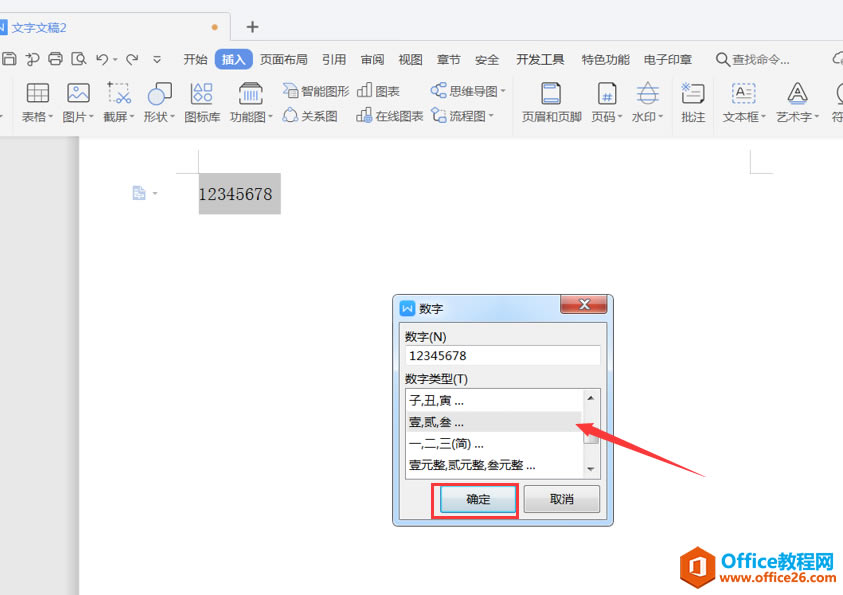Click the 图片 insert icon
Screen dimensions: 843x595
[x=78, y=94]
